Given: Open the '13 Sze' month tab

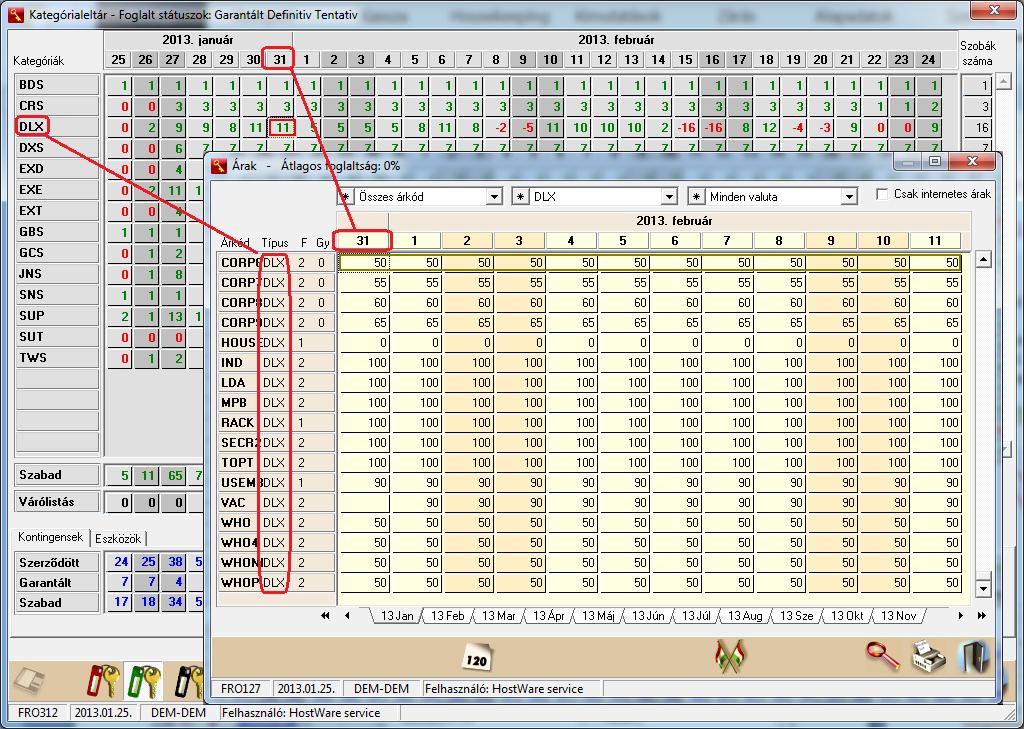Looking at the screenshot, I should pos(796,615).
